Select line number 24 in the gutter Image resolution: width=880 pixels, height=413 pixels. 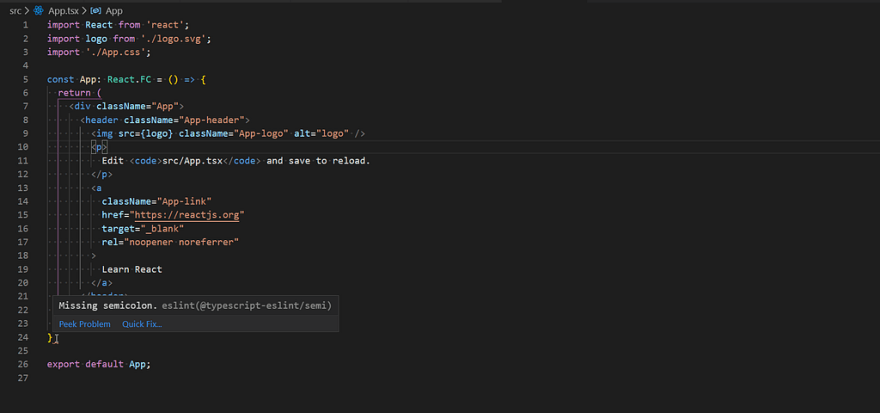[x=23, y=337]
